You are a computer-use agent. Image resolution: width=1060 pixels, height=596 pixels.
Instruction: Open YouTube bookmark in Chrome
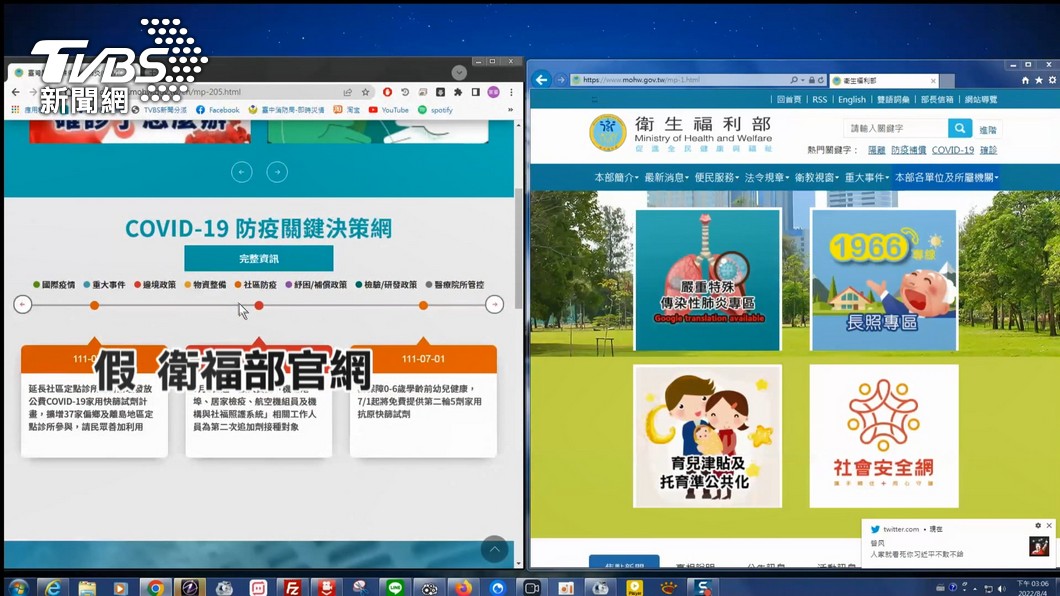389,109
